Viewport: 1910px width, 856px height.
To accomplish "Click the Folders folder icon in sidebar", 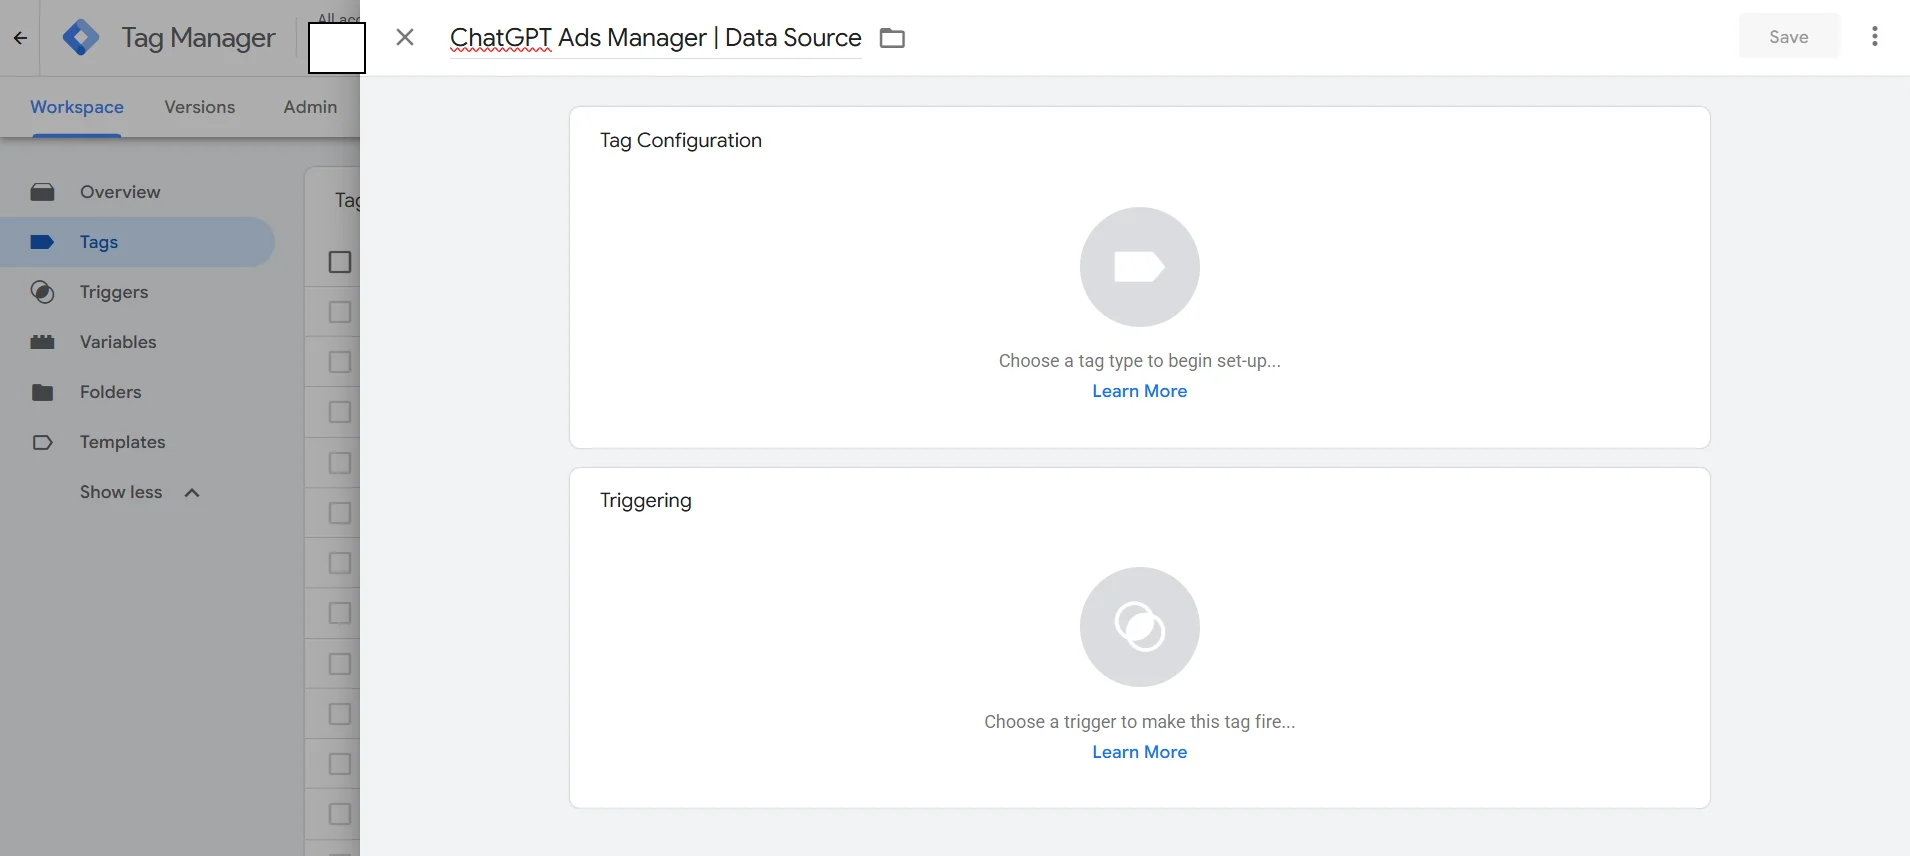I will point(42,392).
